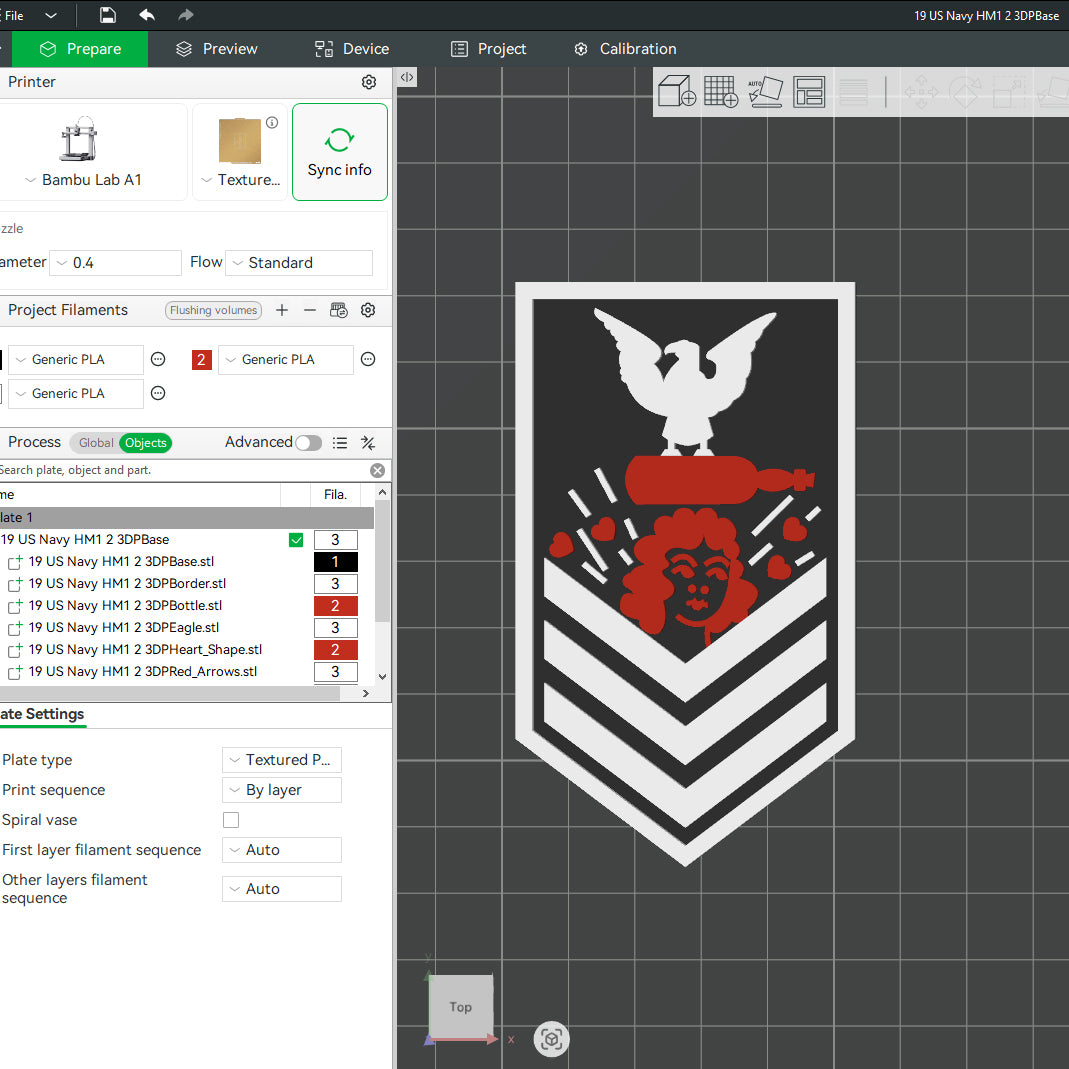Click the AMS filament sync icon

[x=338, y=310]
